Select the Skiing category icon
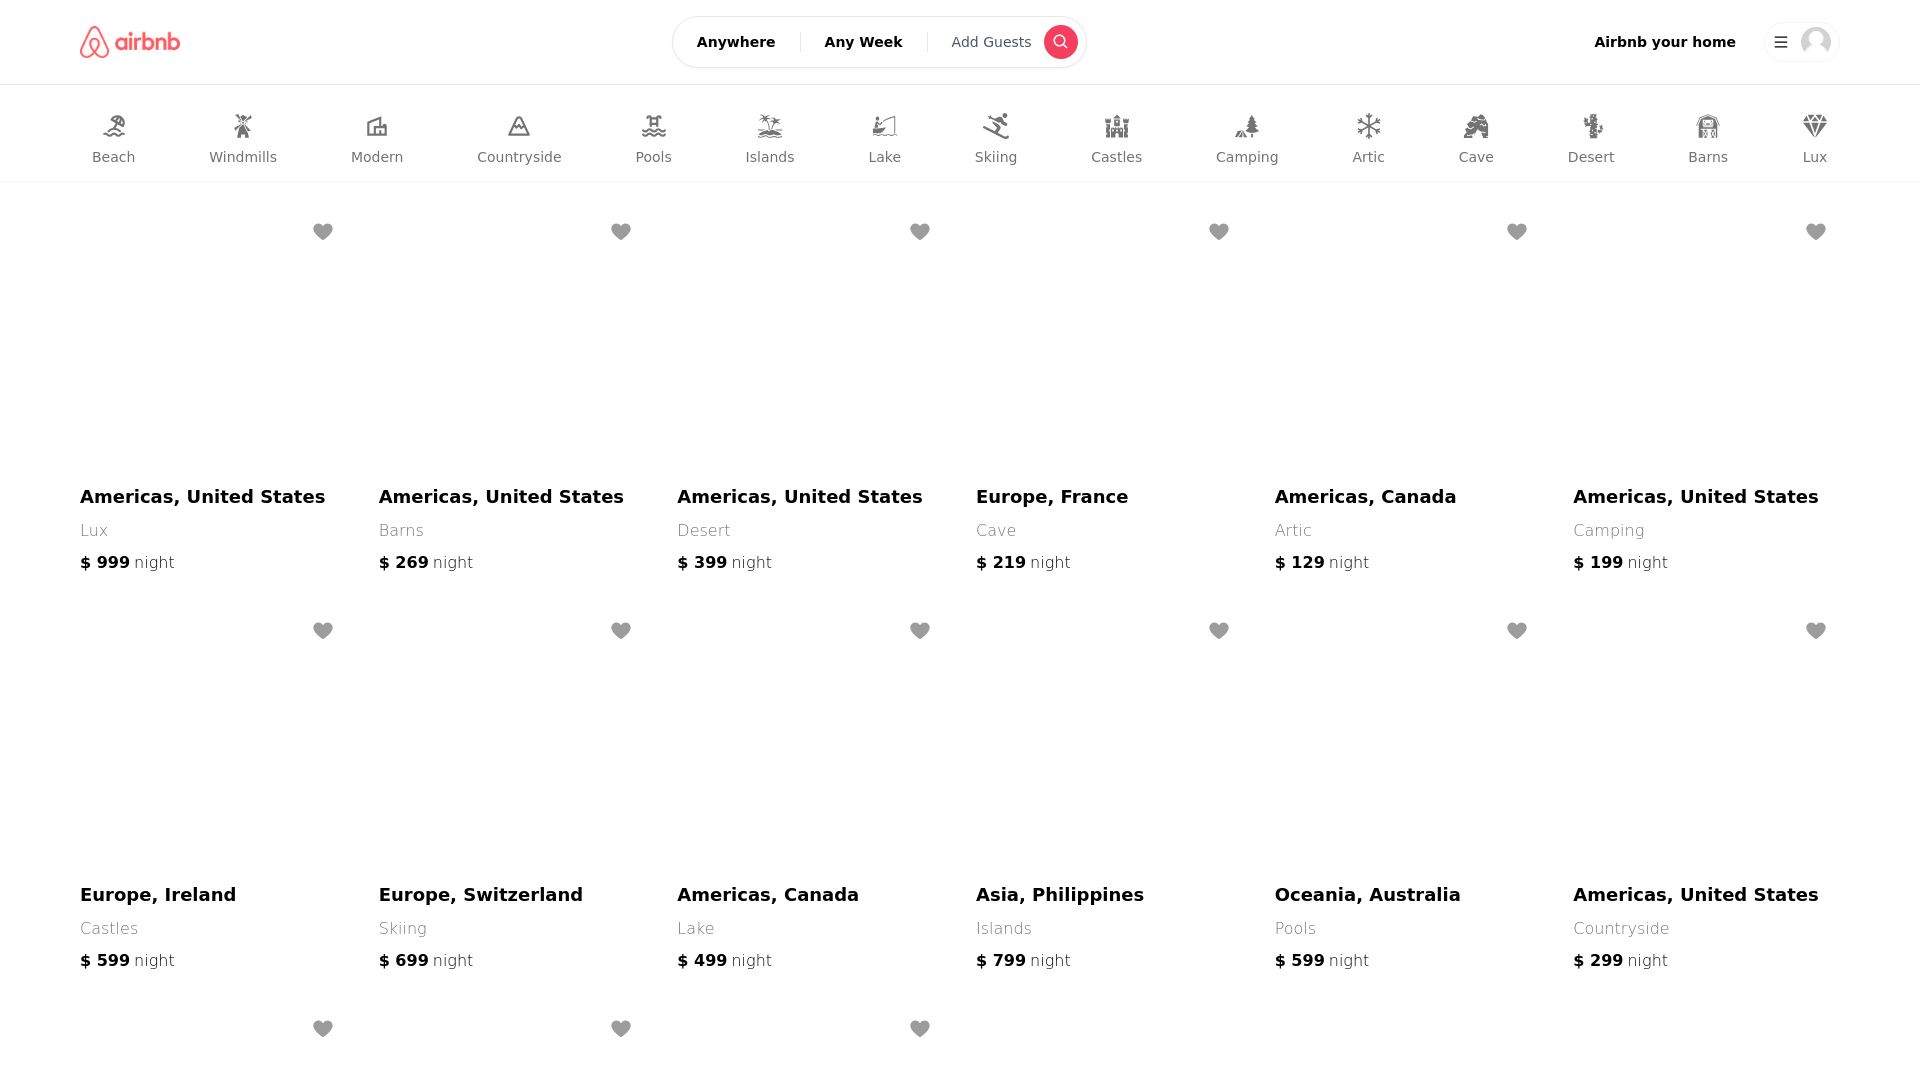Viewport: 1920px width, 1080px height. click(996, 126)
